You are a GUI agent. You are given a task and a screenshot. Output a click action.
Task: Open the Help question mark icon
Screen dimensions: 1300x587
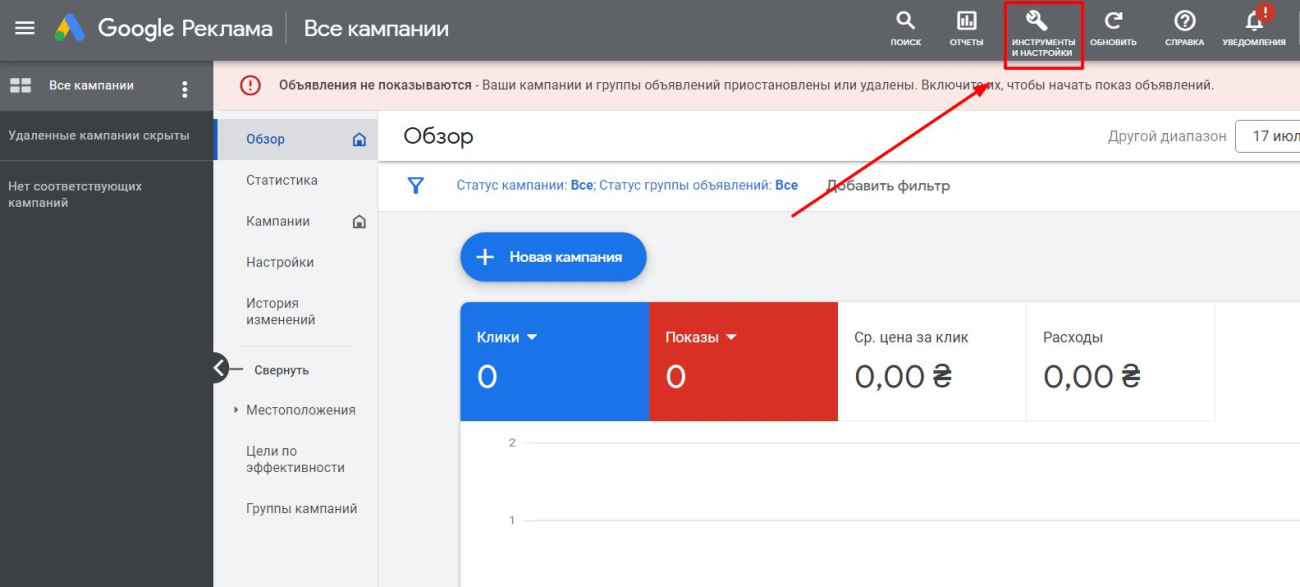click(1184, 22)
